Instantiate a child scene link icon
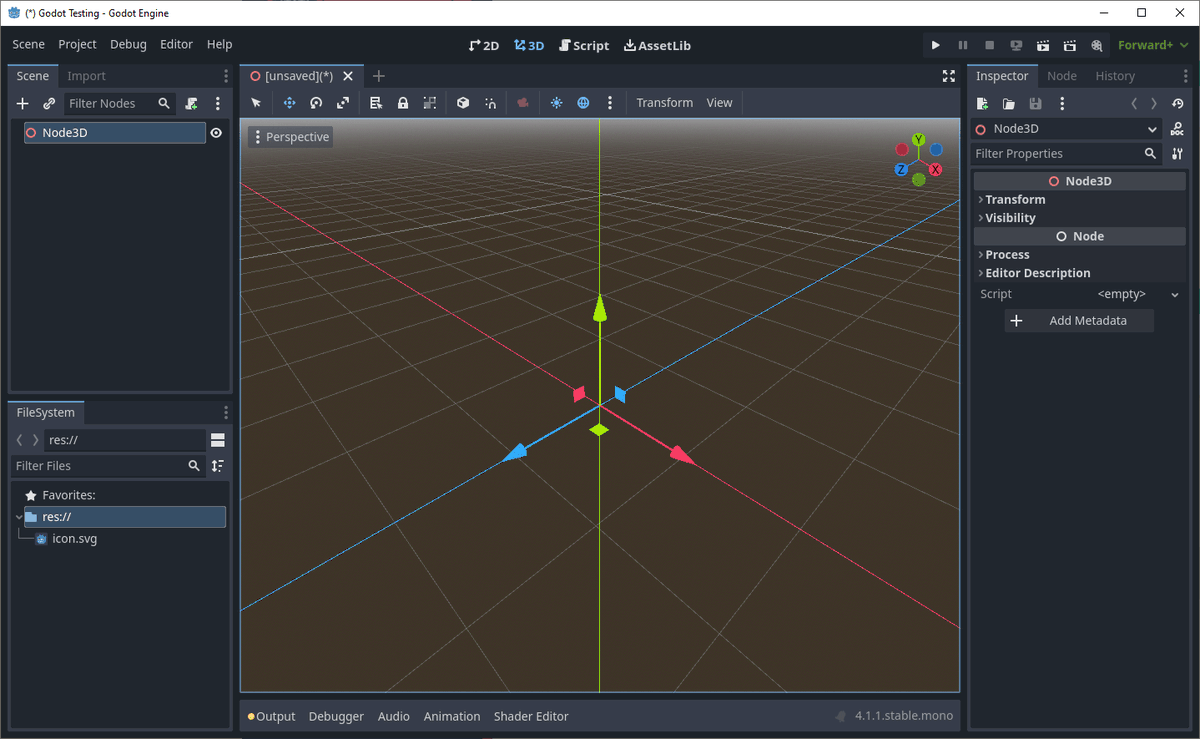The width and height of the screenshot is (1200, 739). (49, 103)
